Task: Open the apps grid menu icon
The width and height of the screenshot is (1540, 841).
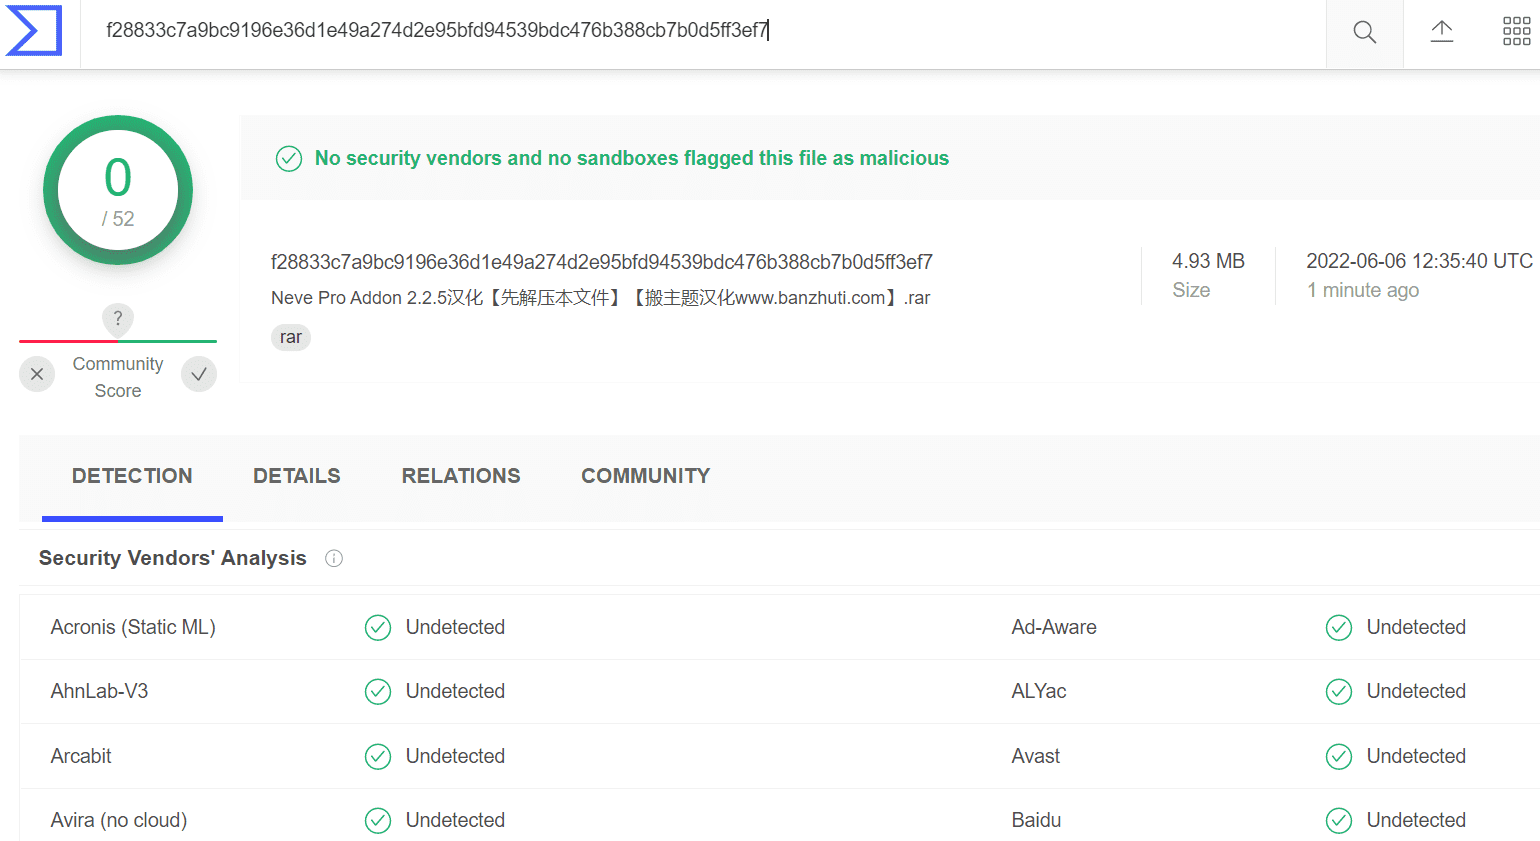Action: click(x=1516, y=32)
